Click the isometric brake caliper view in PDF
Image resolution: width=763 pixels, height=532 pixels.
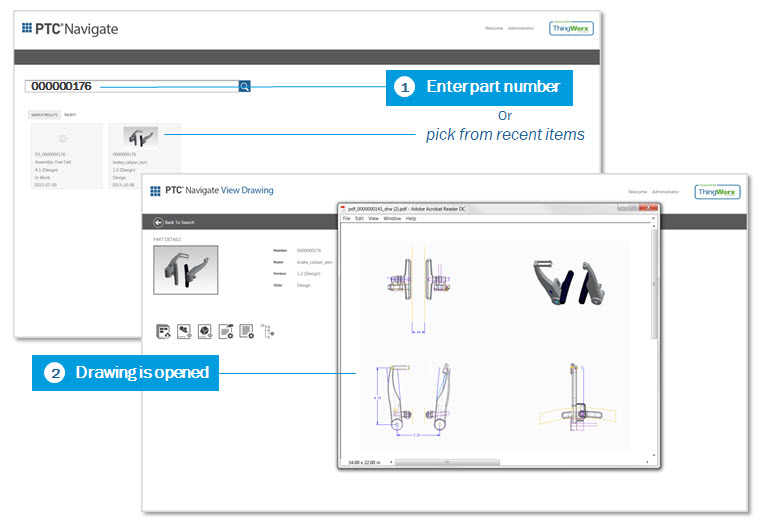[x=569, y=282]
